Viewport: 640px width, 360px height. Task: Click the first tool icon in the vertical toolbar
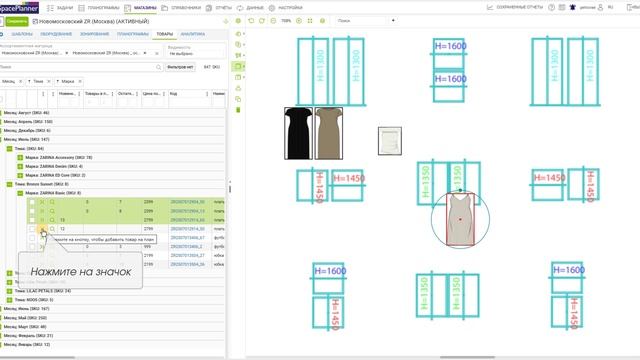(238, 33)
